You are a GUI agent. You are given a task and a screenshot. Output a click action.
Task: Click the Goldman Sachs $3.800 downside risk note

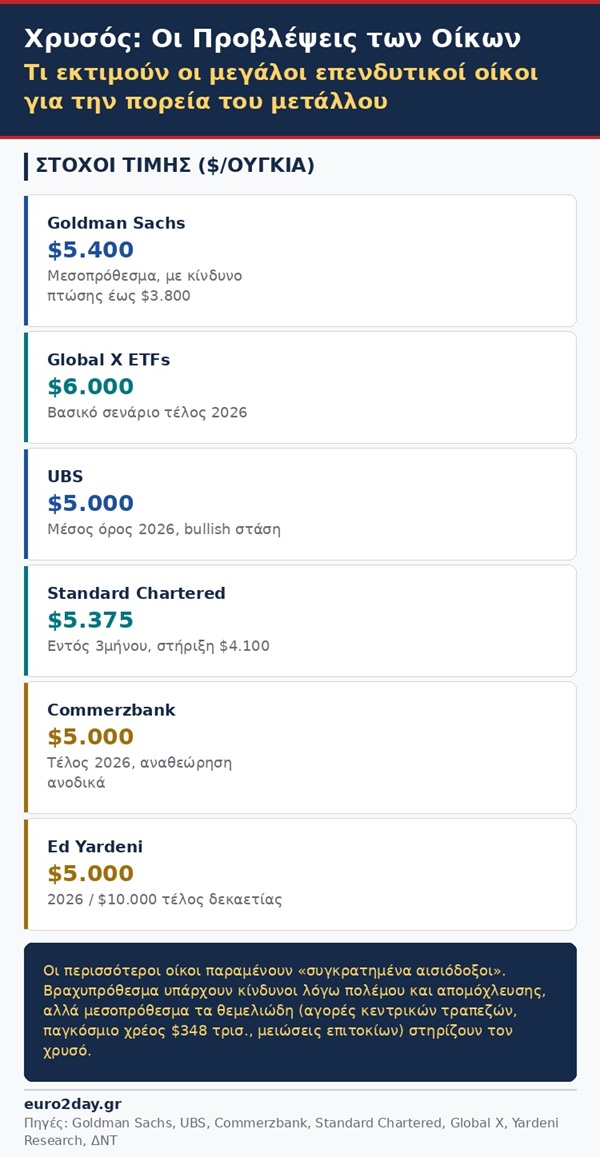(x=144, y=286)
